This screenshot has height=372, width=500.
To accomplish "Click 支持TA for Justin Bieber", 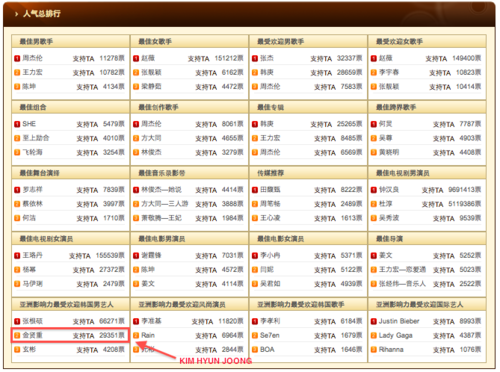I will coord(444,322).
